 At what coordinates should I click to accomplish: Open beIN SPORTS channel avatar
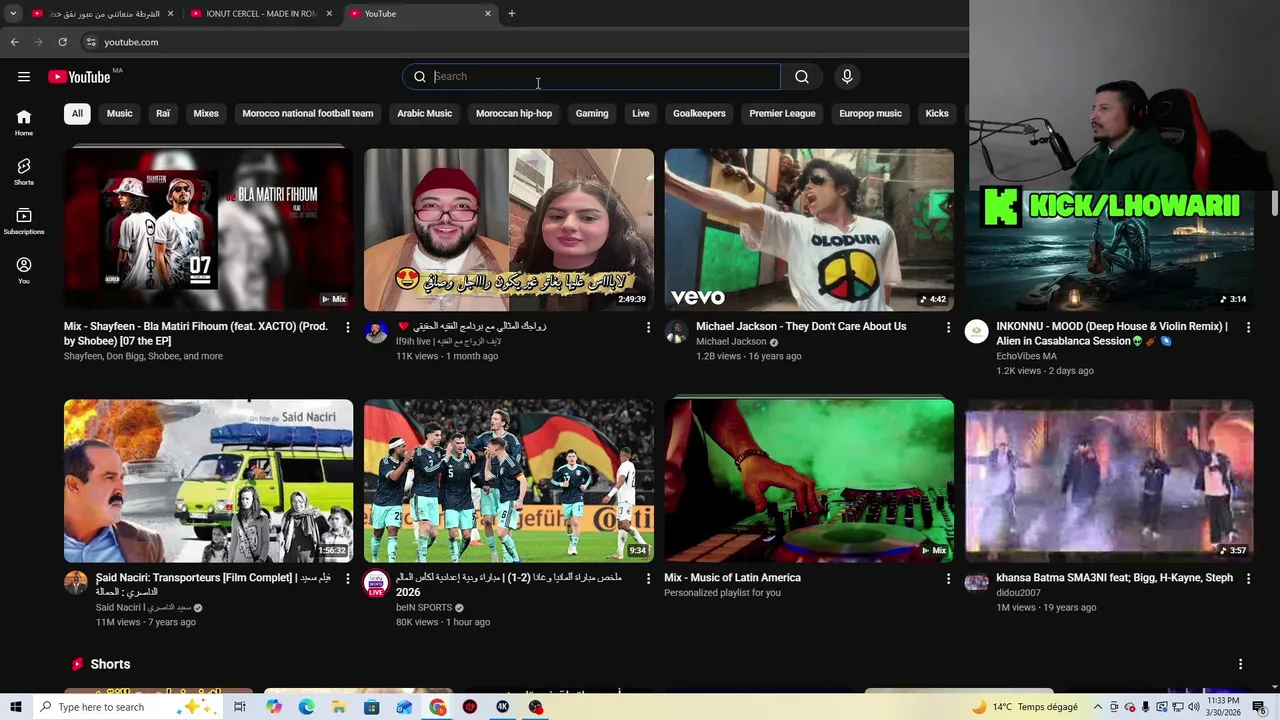click(376, 584)
